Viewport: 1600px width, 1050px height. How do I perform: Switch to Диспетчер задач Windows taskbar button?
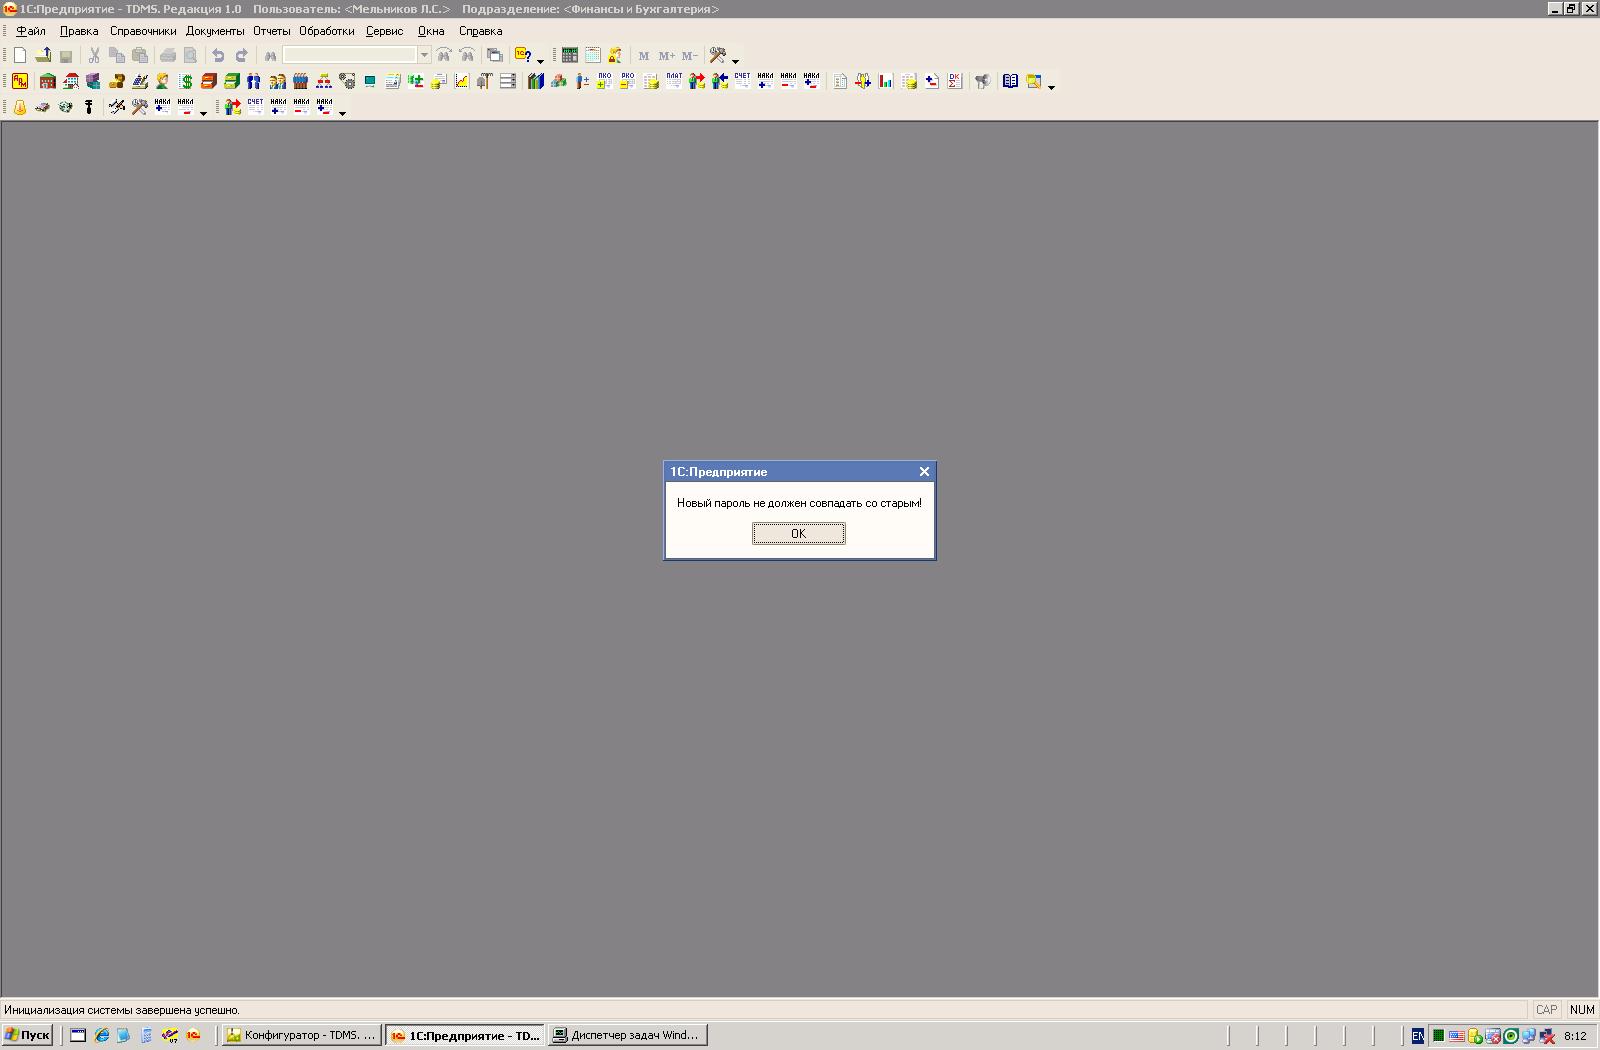[x=628, y=1035]
